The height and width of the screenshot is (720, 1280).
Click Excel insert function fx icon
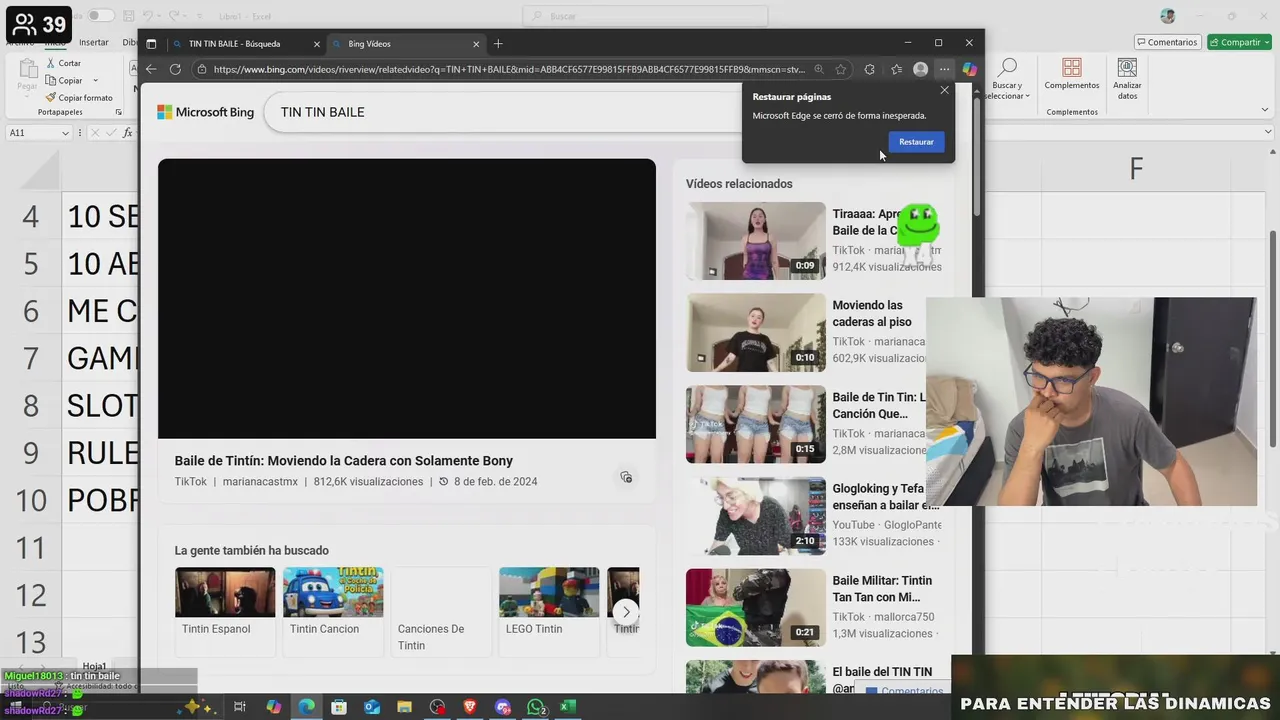click(x=128, y=133)
